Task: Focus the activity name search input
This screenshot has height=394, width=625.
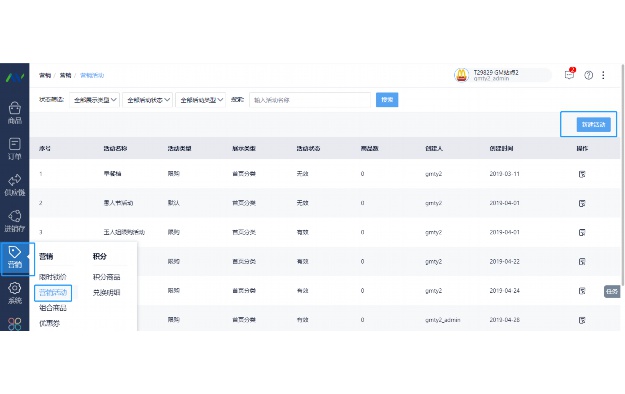Action: tap(310, 100)
